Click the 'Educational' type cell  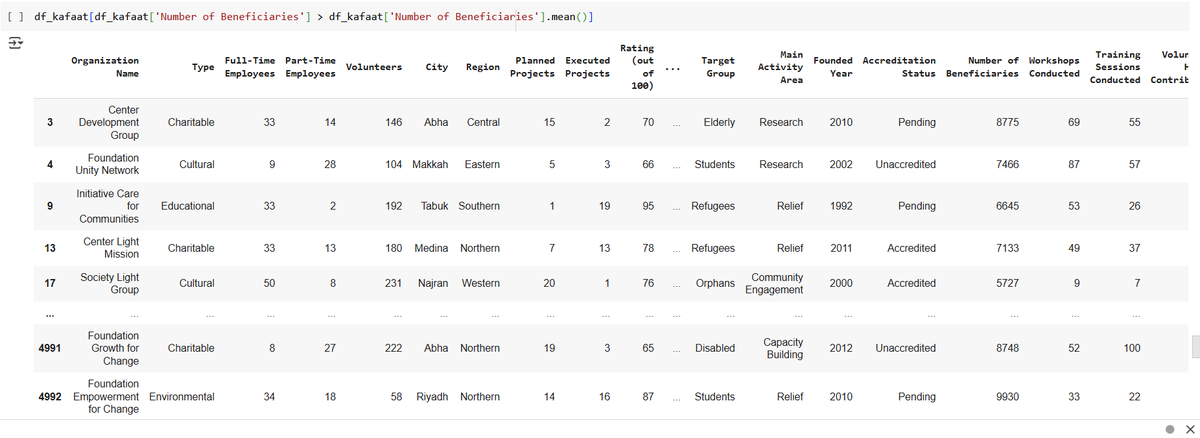187,206
